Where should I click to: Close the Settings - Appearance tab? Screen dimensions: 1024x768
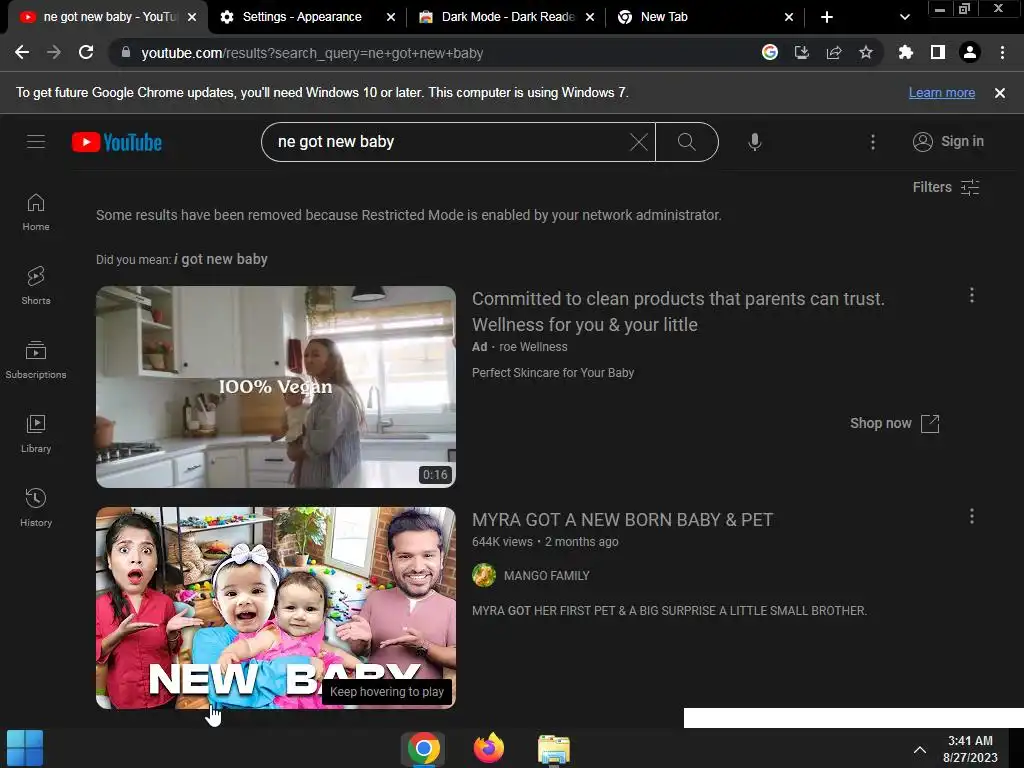(391, 17)
